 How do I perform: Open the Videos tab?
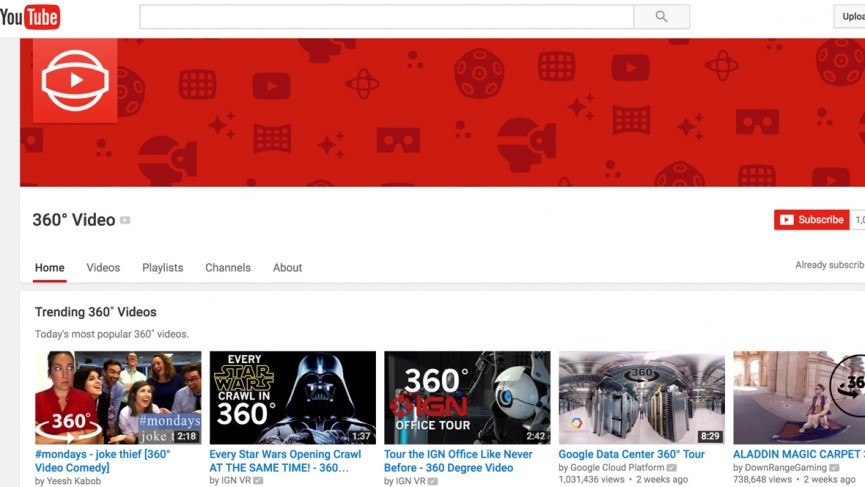[103, 268]
